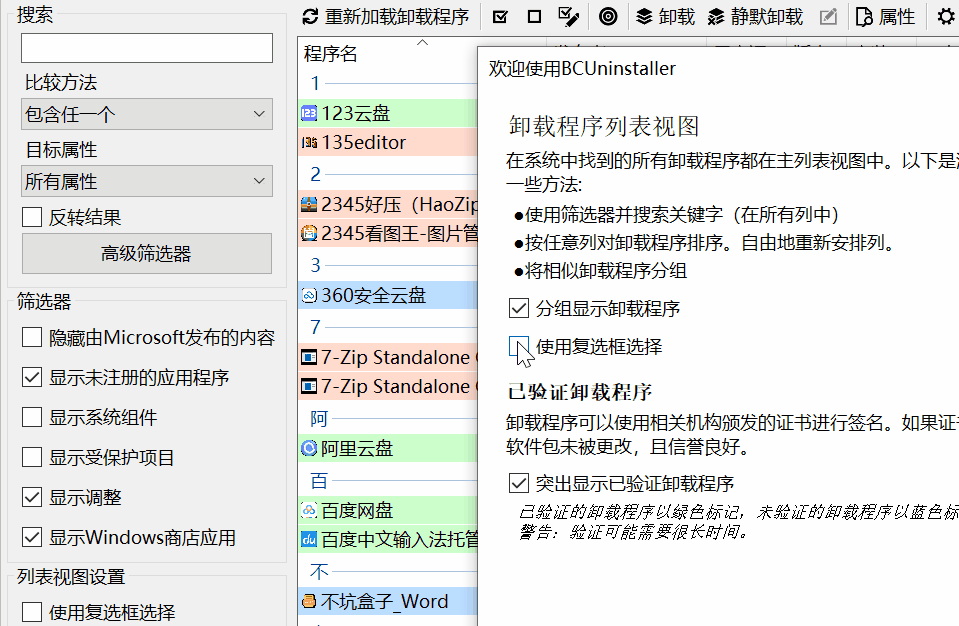Select the 阿里云盘 entry name
Screen dimensions: 959x626
click(357, 449)
